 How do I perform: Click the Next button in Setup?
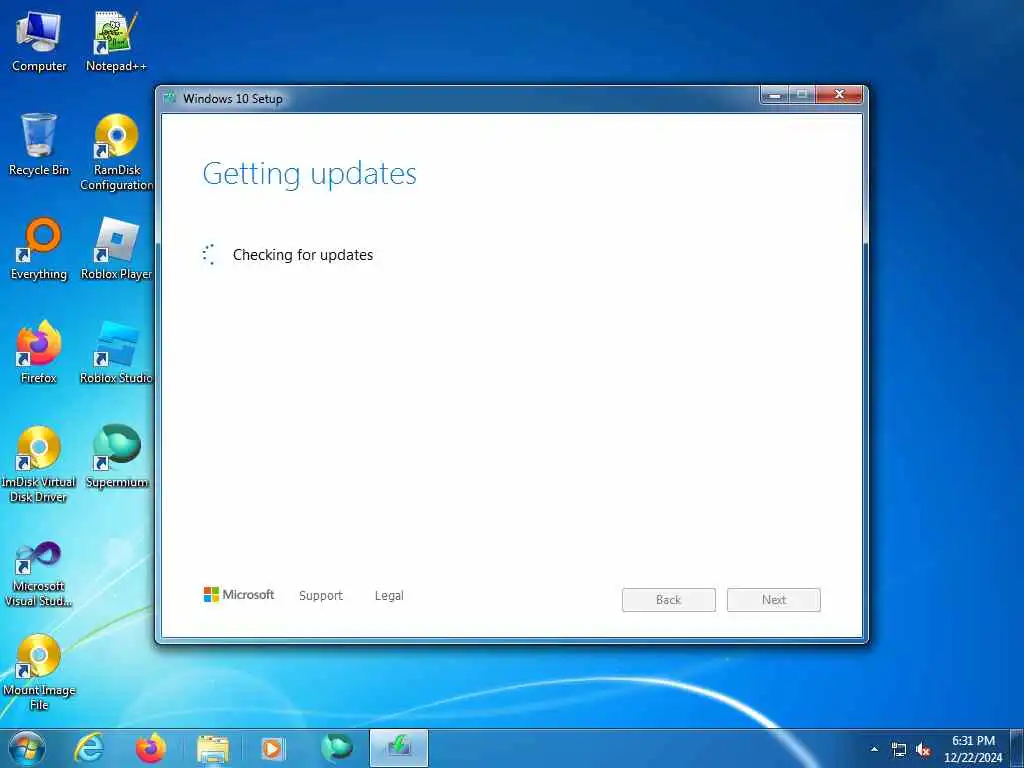pos(774,600)
